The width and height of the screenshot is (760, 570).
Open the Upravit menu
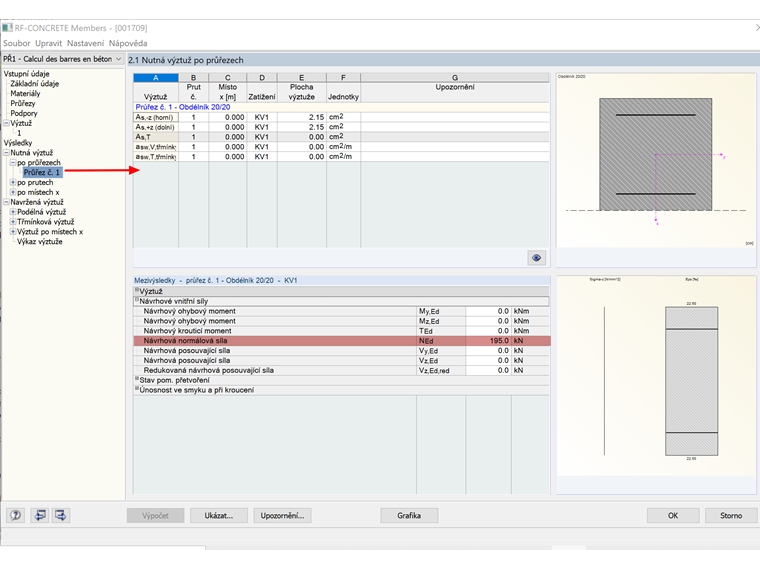(48, 43)
